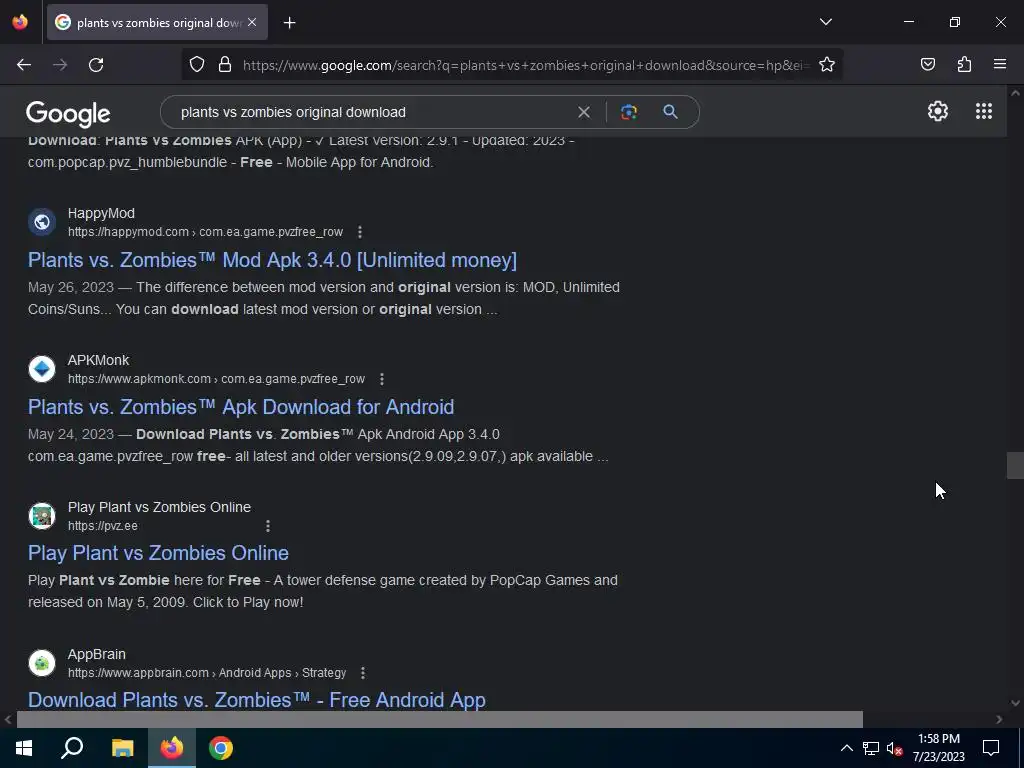View site security padlock info

coord(225,65)
